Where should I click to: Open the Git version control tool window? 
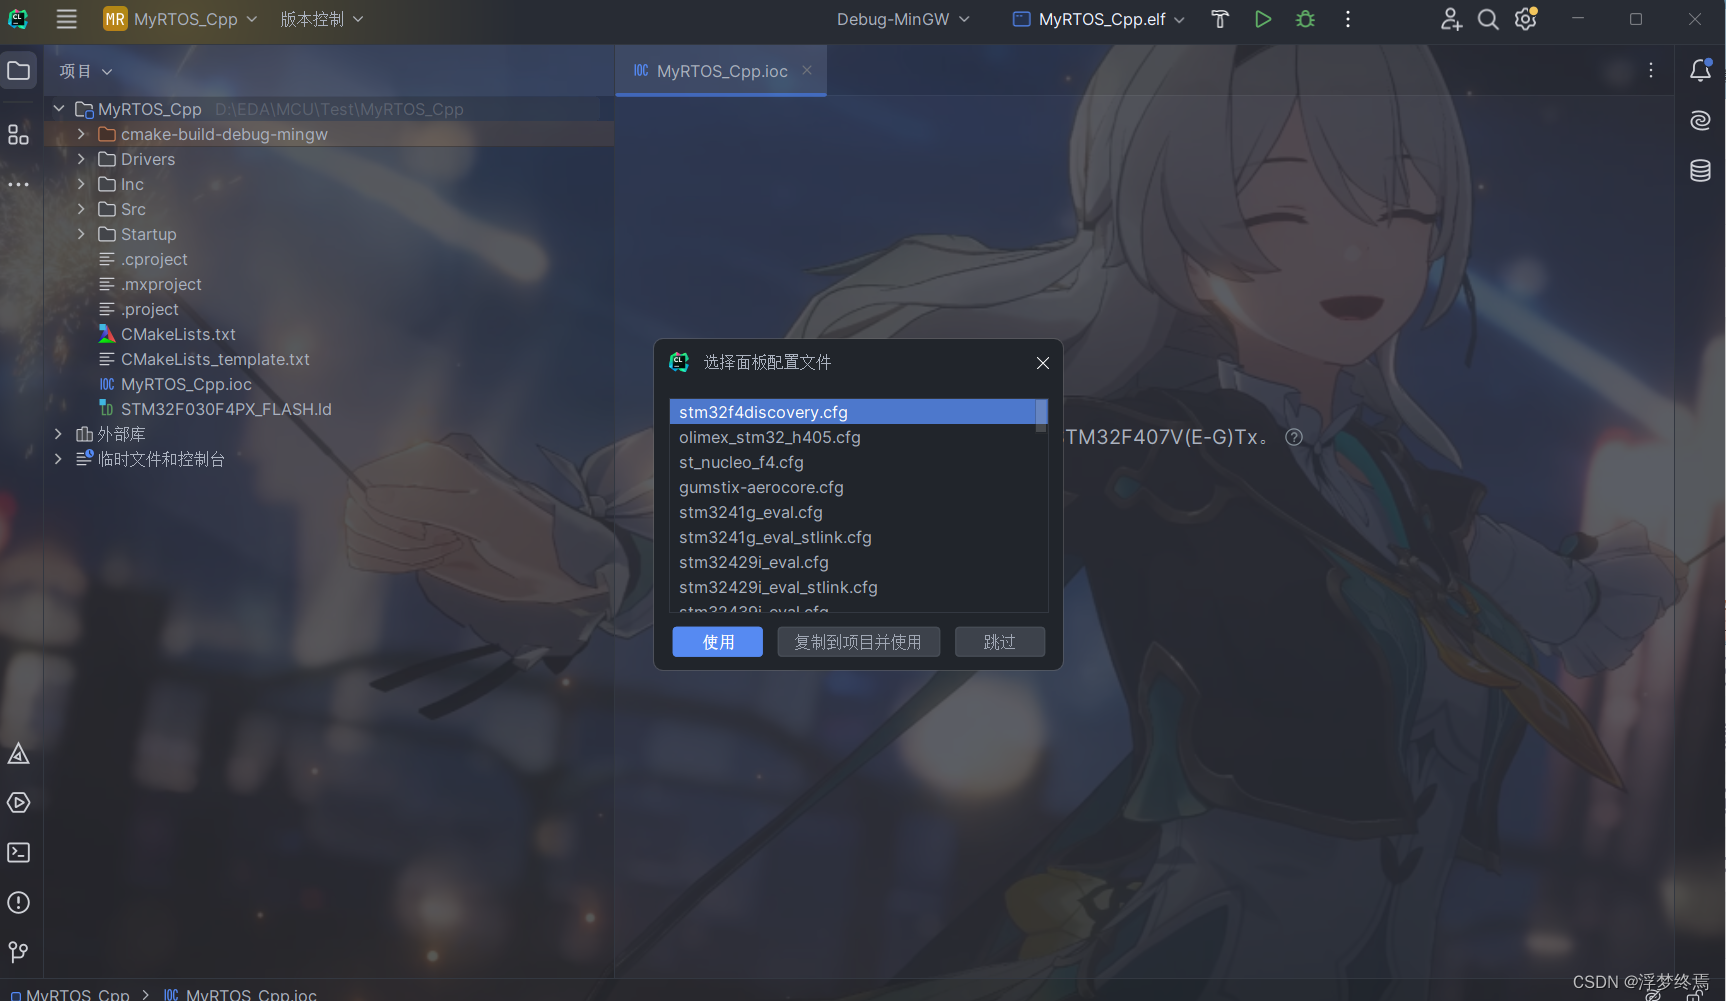tap(18, 951)
